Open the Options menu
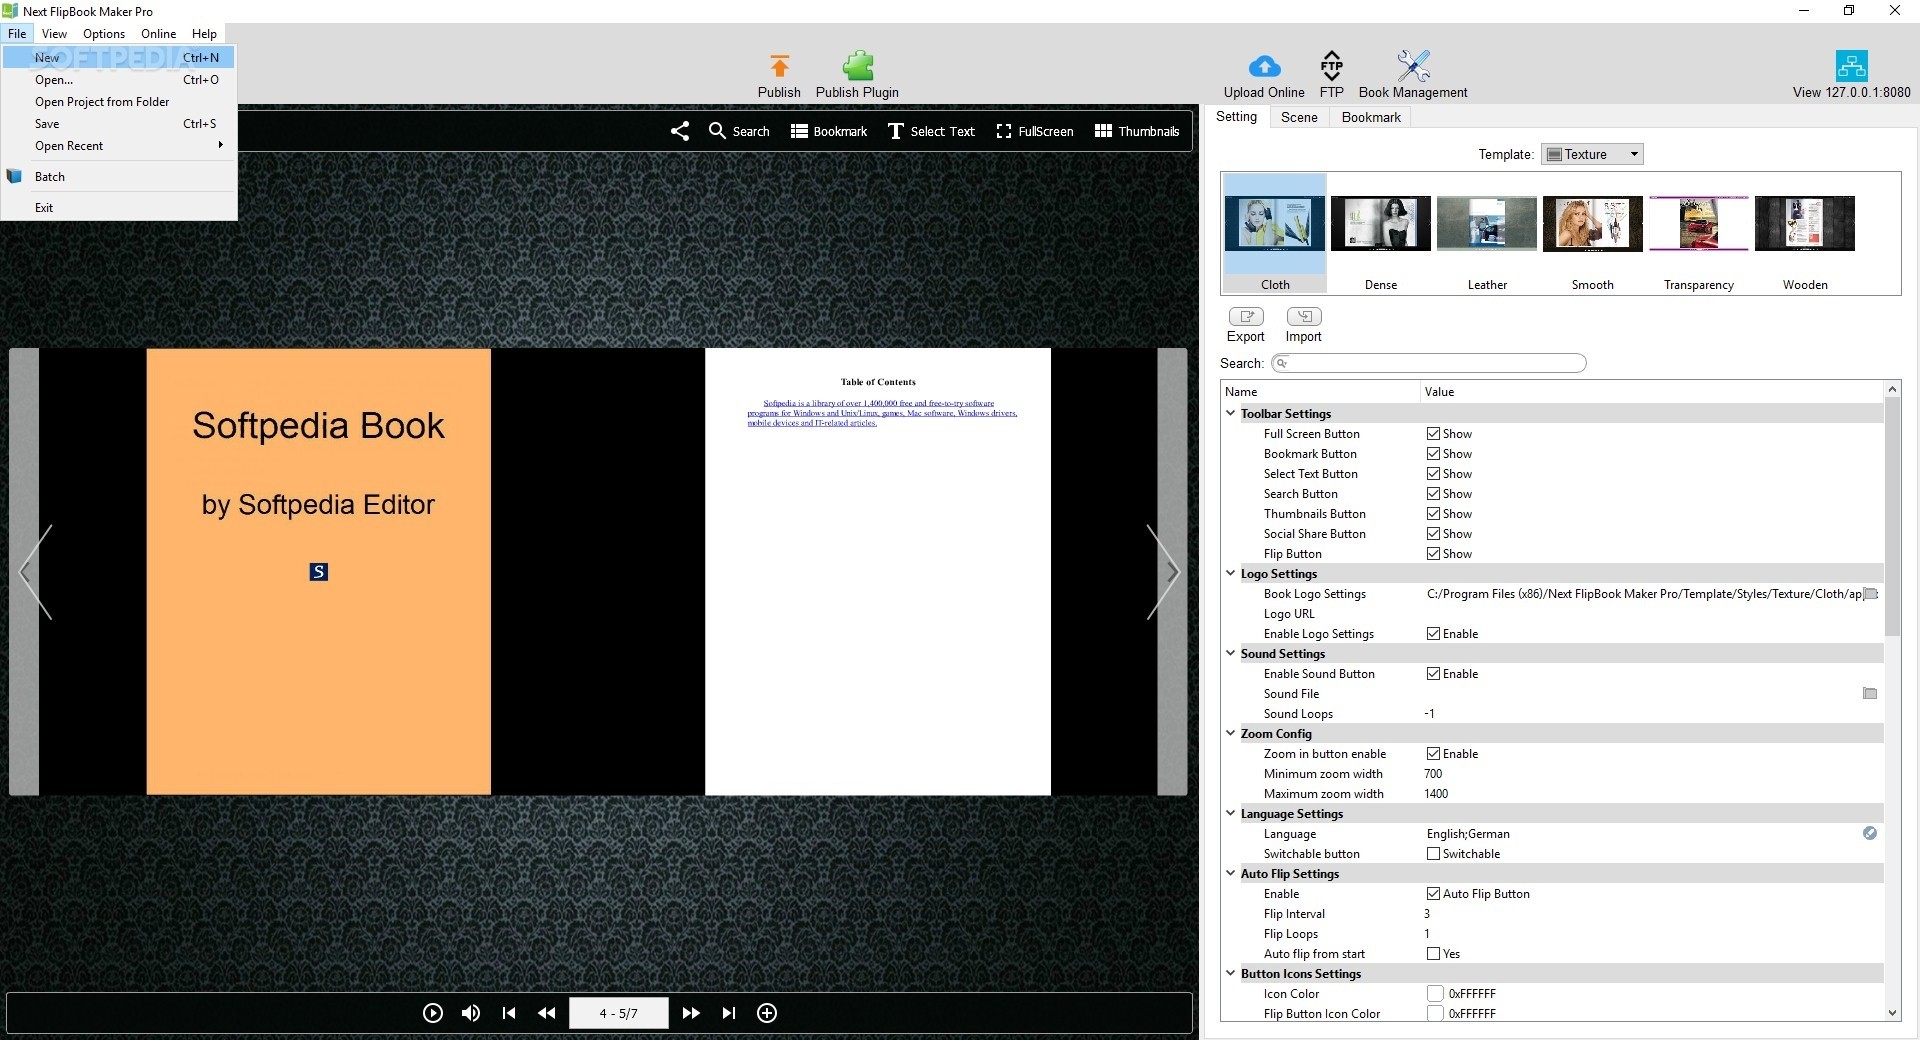Viewport: 1920px width, 1040px height. [104, 34]
